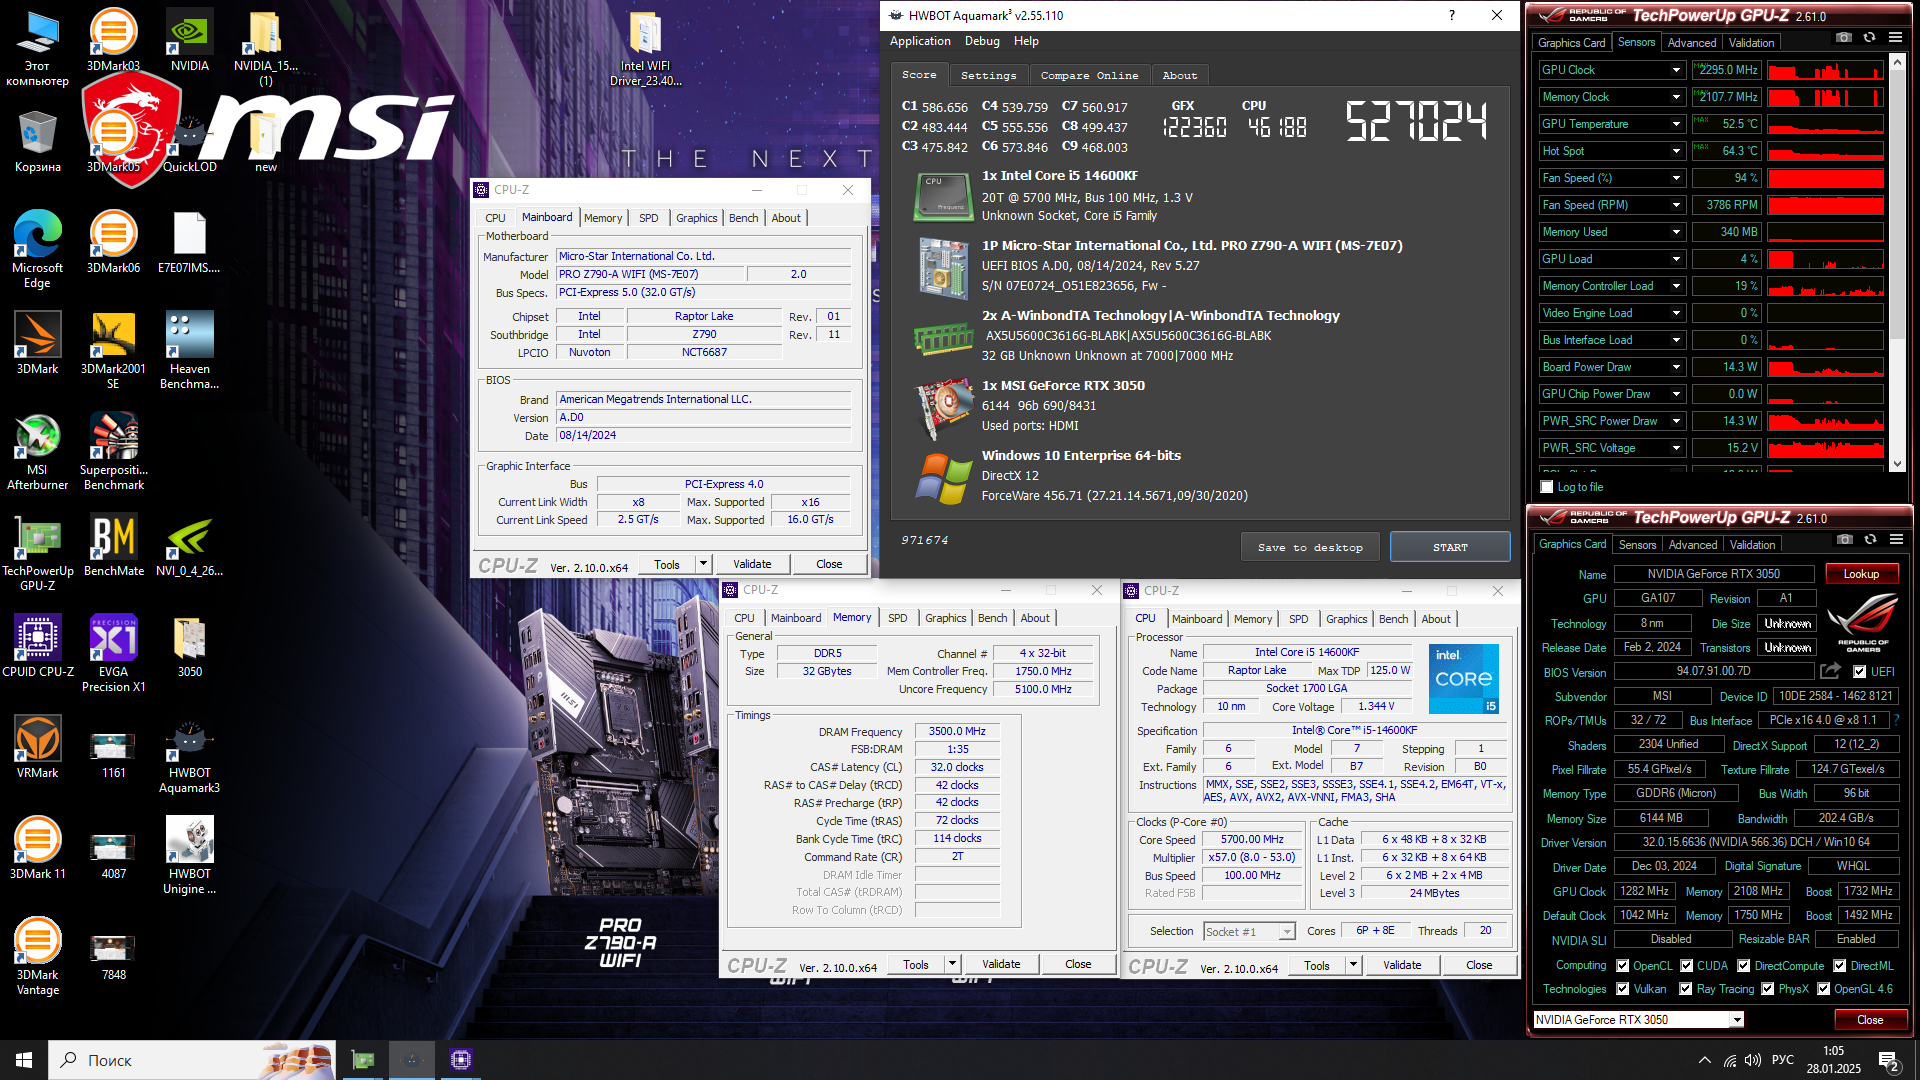Image resolution: width=1920 pixels, height=1080 pixels.
Task: Expand the Fan Speed (RPM) sensor dropdown
Action: pyautogui.click(x=1676, y=205)
